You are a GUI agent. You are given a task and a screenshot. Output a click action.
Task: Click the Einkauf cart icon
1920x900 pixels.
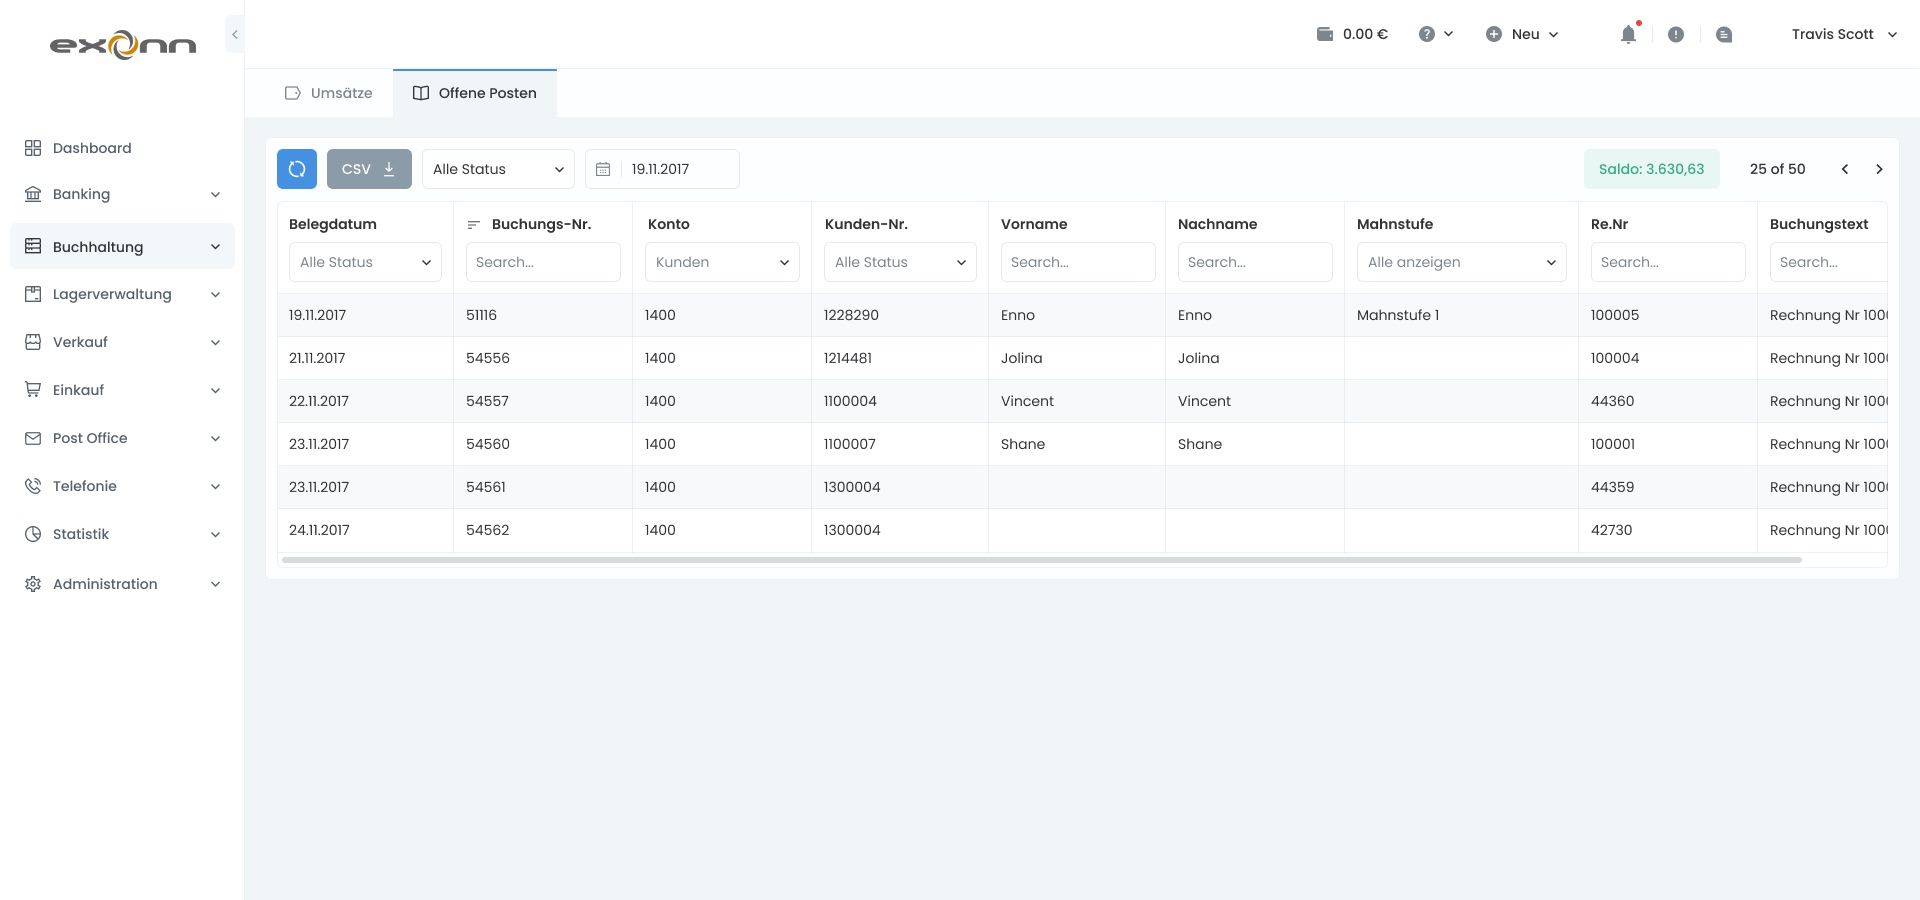coord(33,390)
